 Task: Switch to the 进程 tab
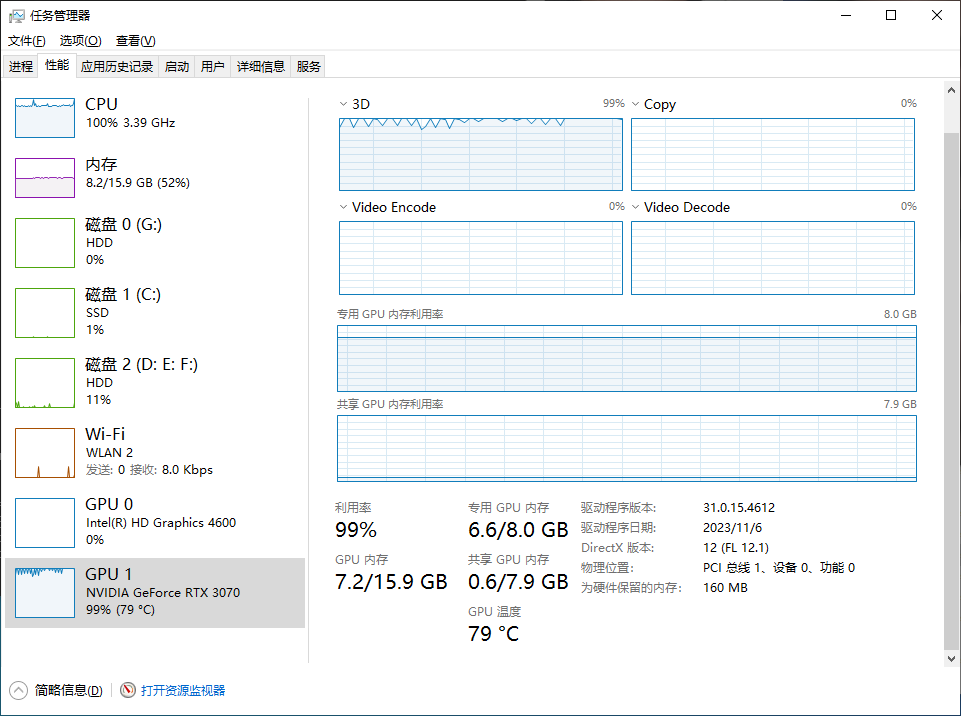click(21, 67)
